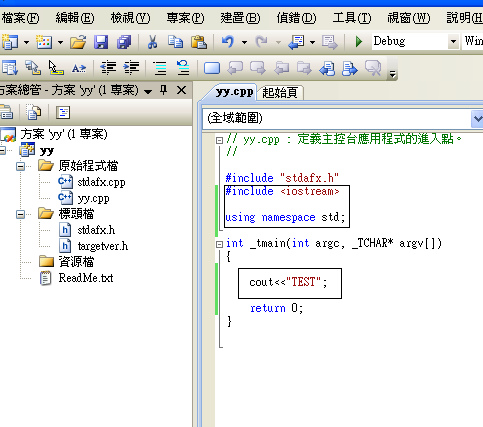Select yy.cpp in the Solution Explorer tree

coord(93,198)
